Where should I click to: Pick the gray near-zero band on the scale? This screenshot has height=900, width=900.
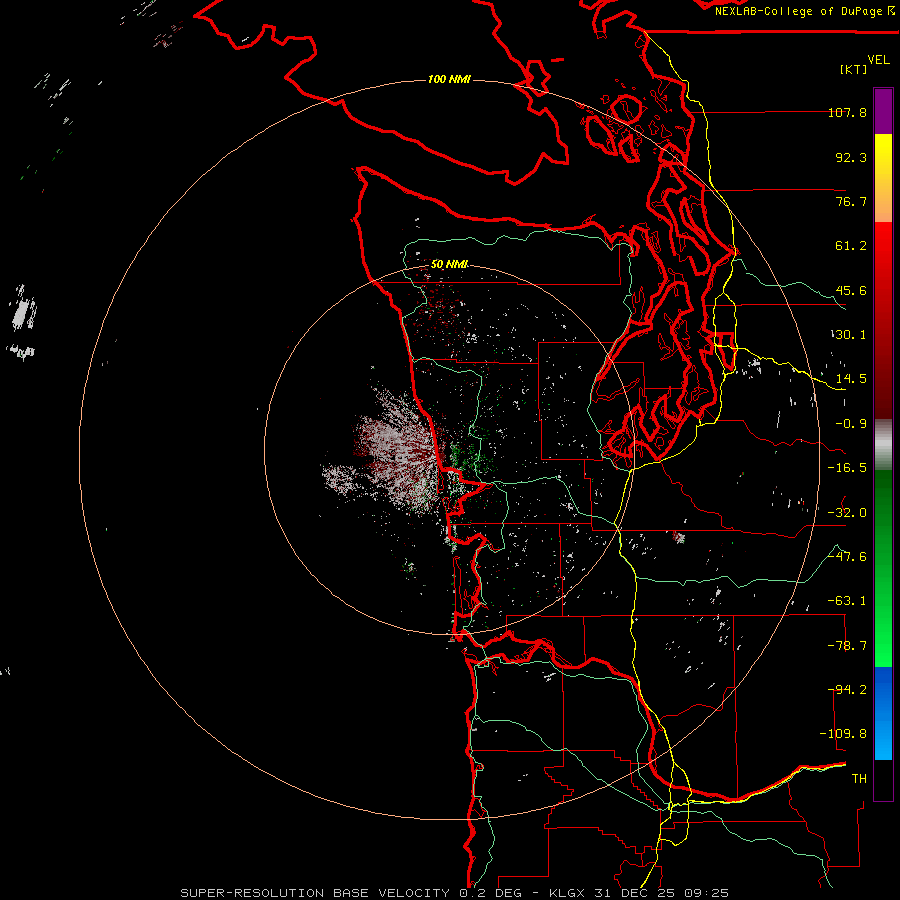(883, 445)
